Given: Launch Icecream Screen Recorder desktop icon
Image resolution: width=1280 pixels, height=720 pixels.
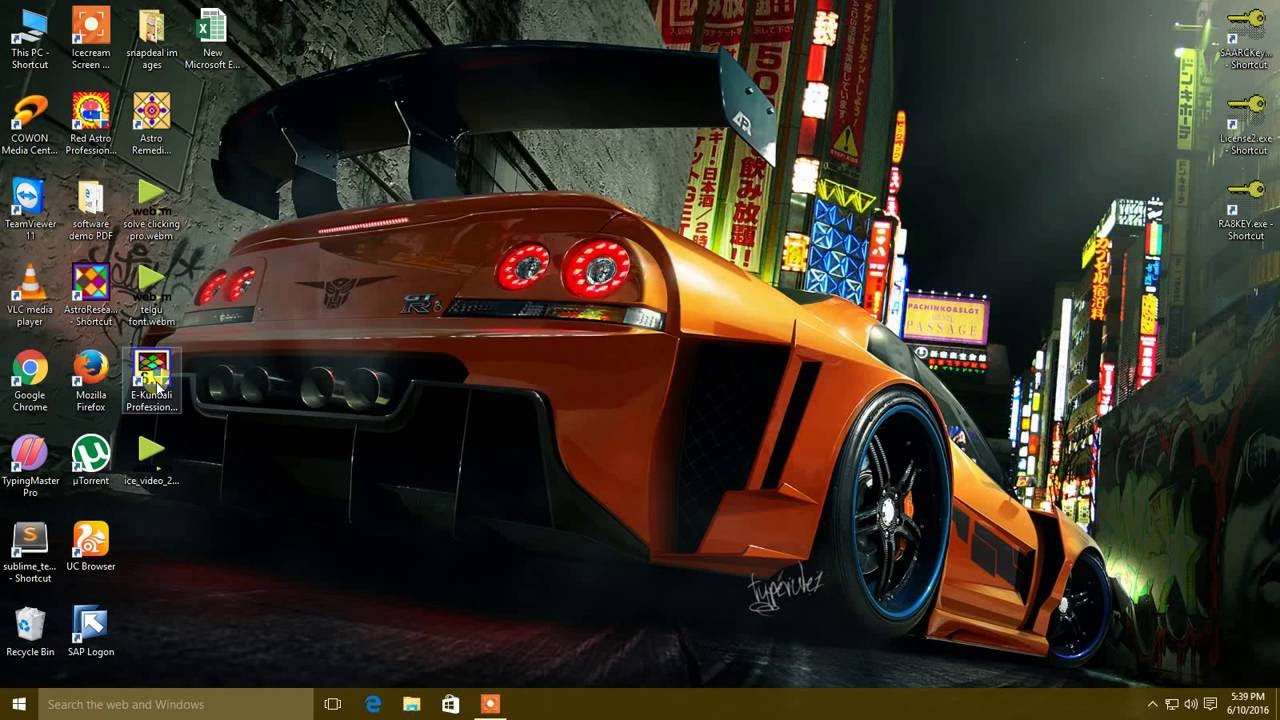Looking at the screenshot, I should pos(91,40).
